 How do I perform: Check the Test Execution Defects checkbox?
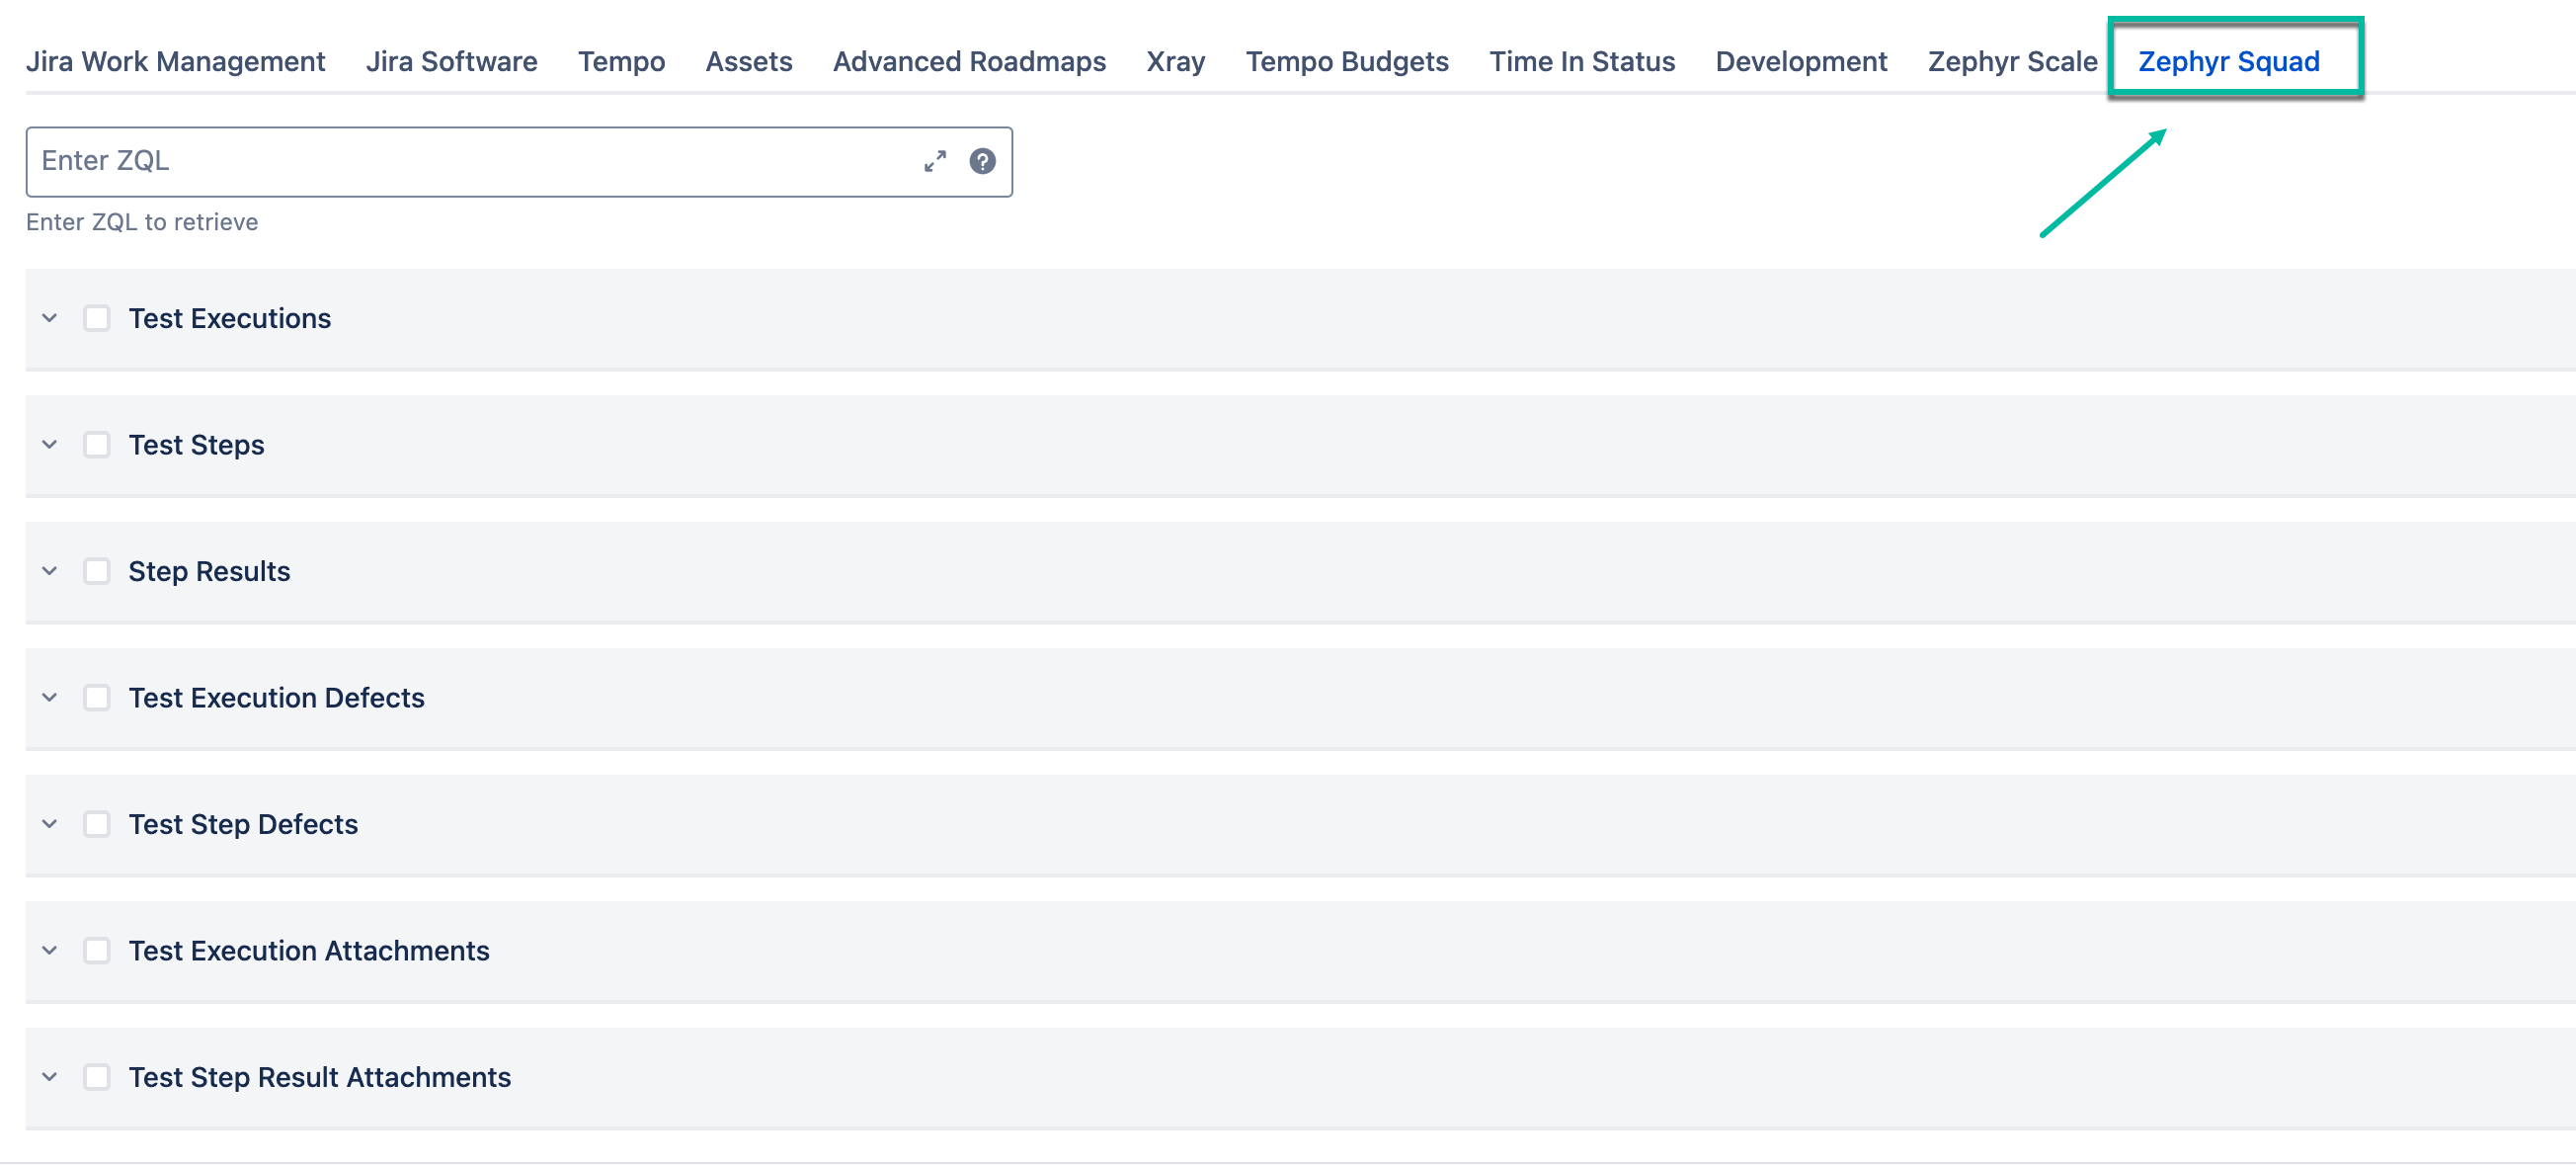pyautogui.click(x=96, y=698)
